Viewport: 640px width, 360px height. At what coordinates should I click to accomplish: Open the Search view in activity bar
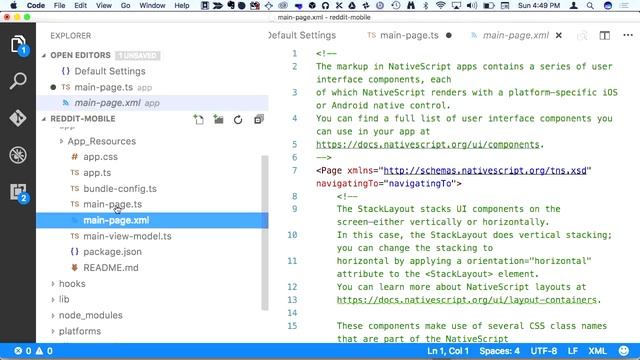click(18, 81)
